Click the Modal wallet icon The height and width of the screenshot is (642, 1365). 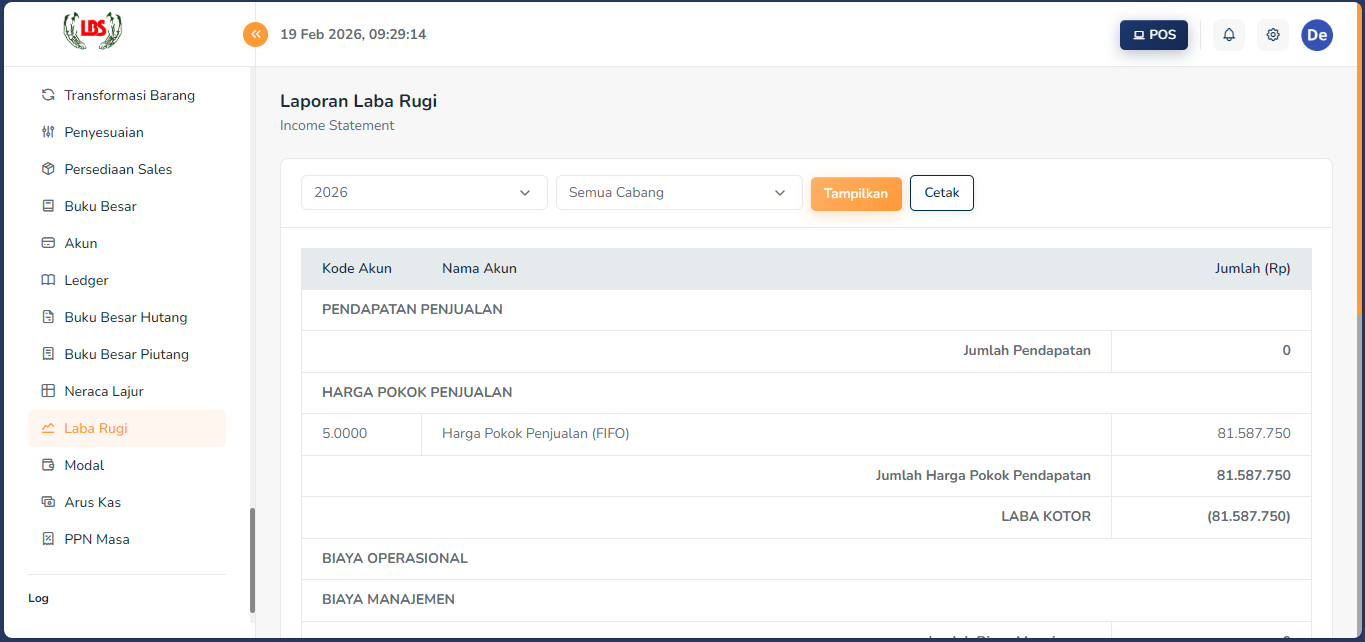tap(48, 465)
